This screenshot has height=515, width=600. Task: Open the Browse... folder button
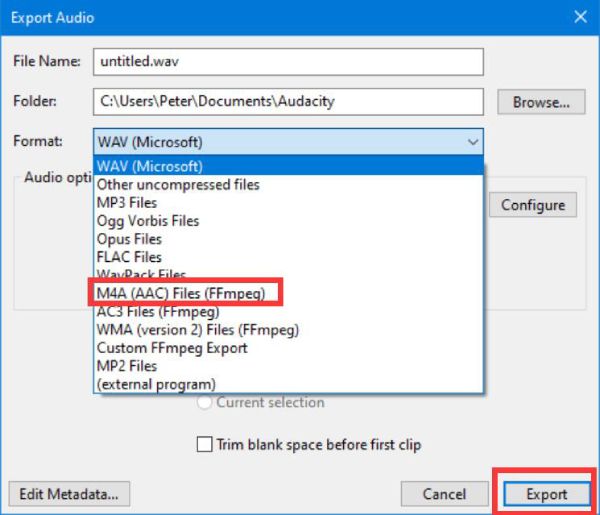pos(541,102)
